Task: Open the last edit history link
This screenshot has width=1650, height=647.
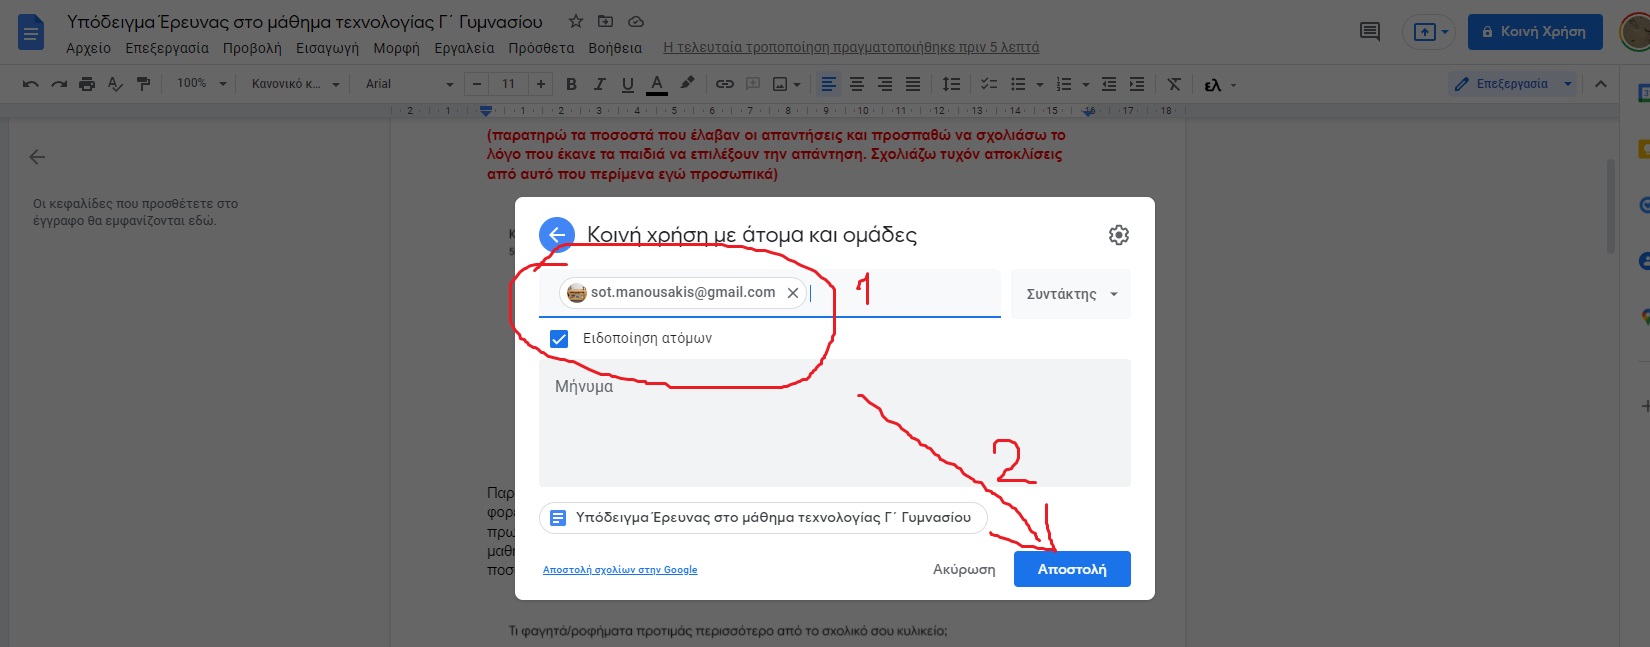Action: pos(851,47)
